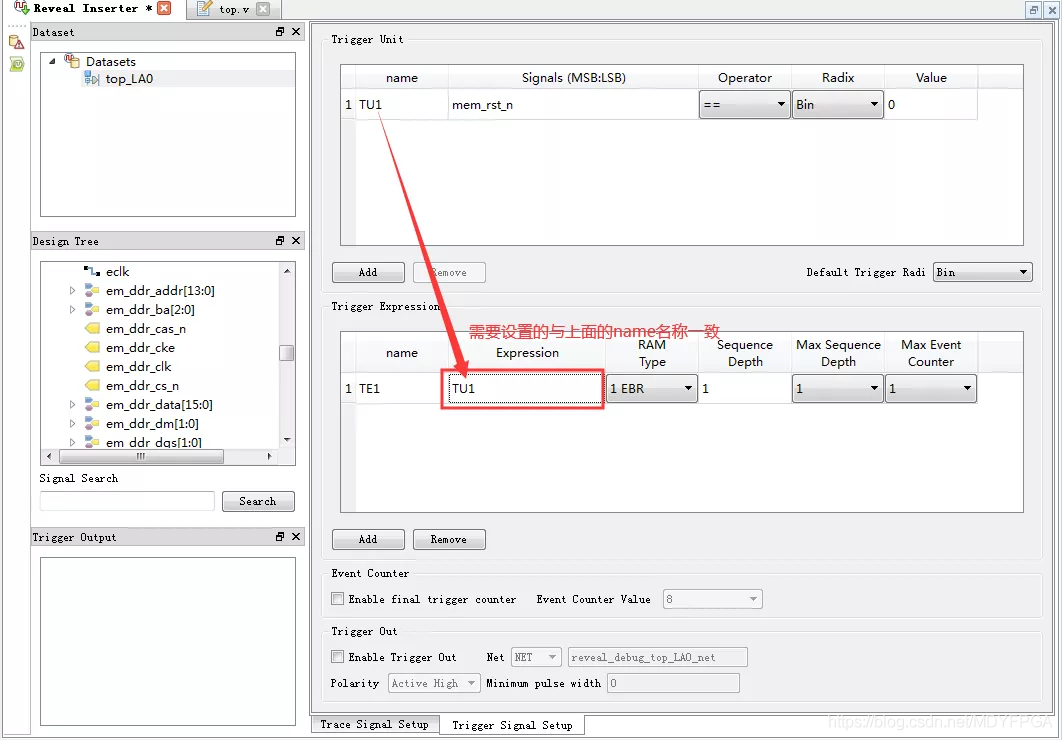Close the Design Tree panel
Image resolution: width=1062 pixels, height=740 pixels.
pyautogui.click(x=296, y=241)
